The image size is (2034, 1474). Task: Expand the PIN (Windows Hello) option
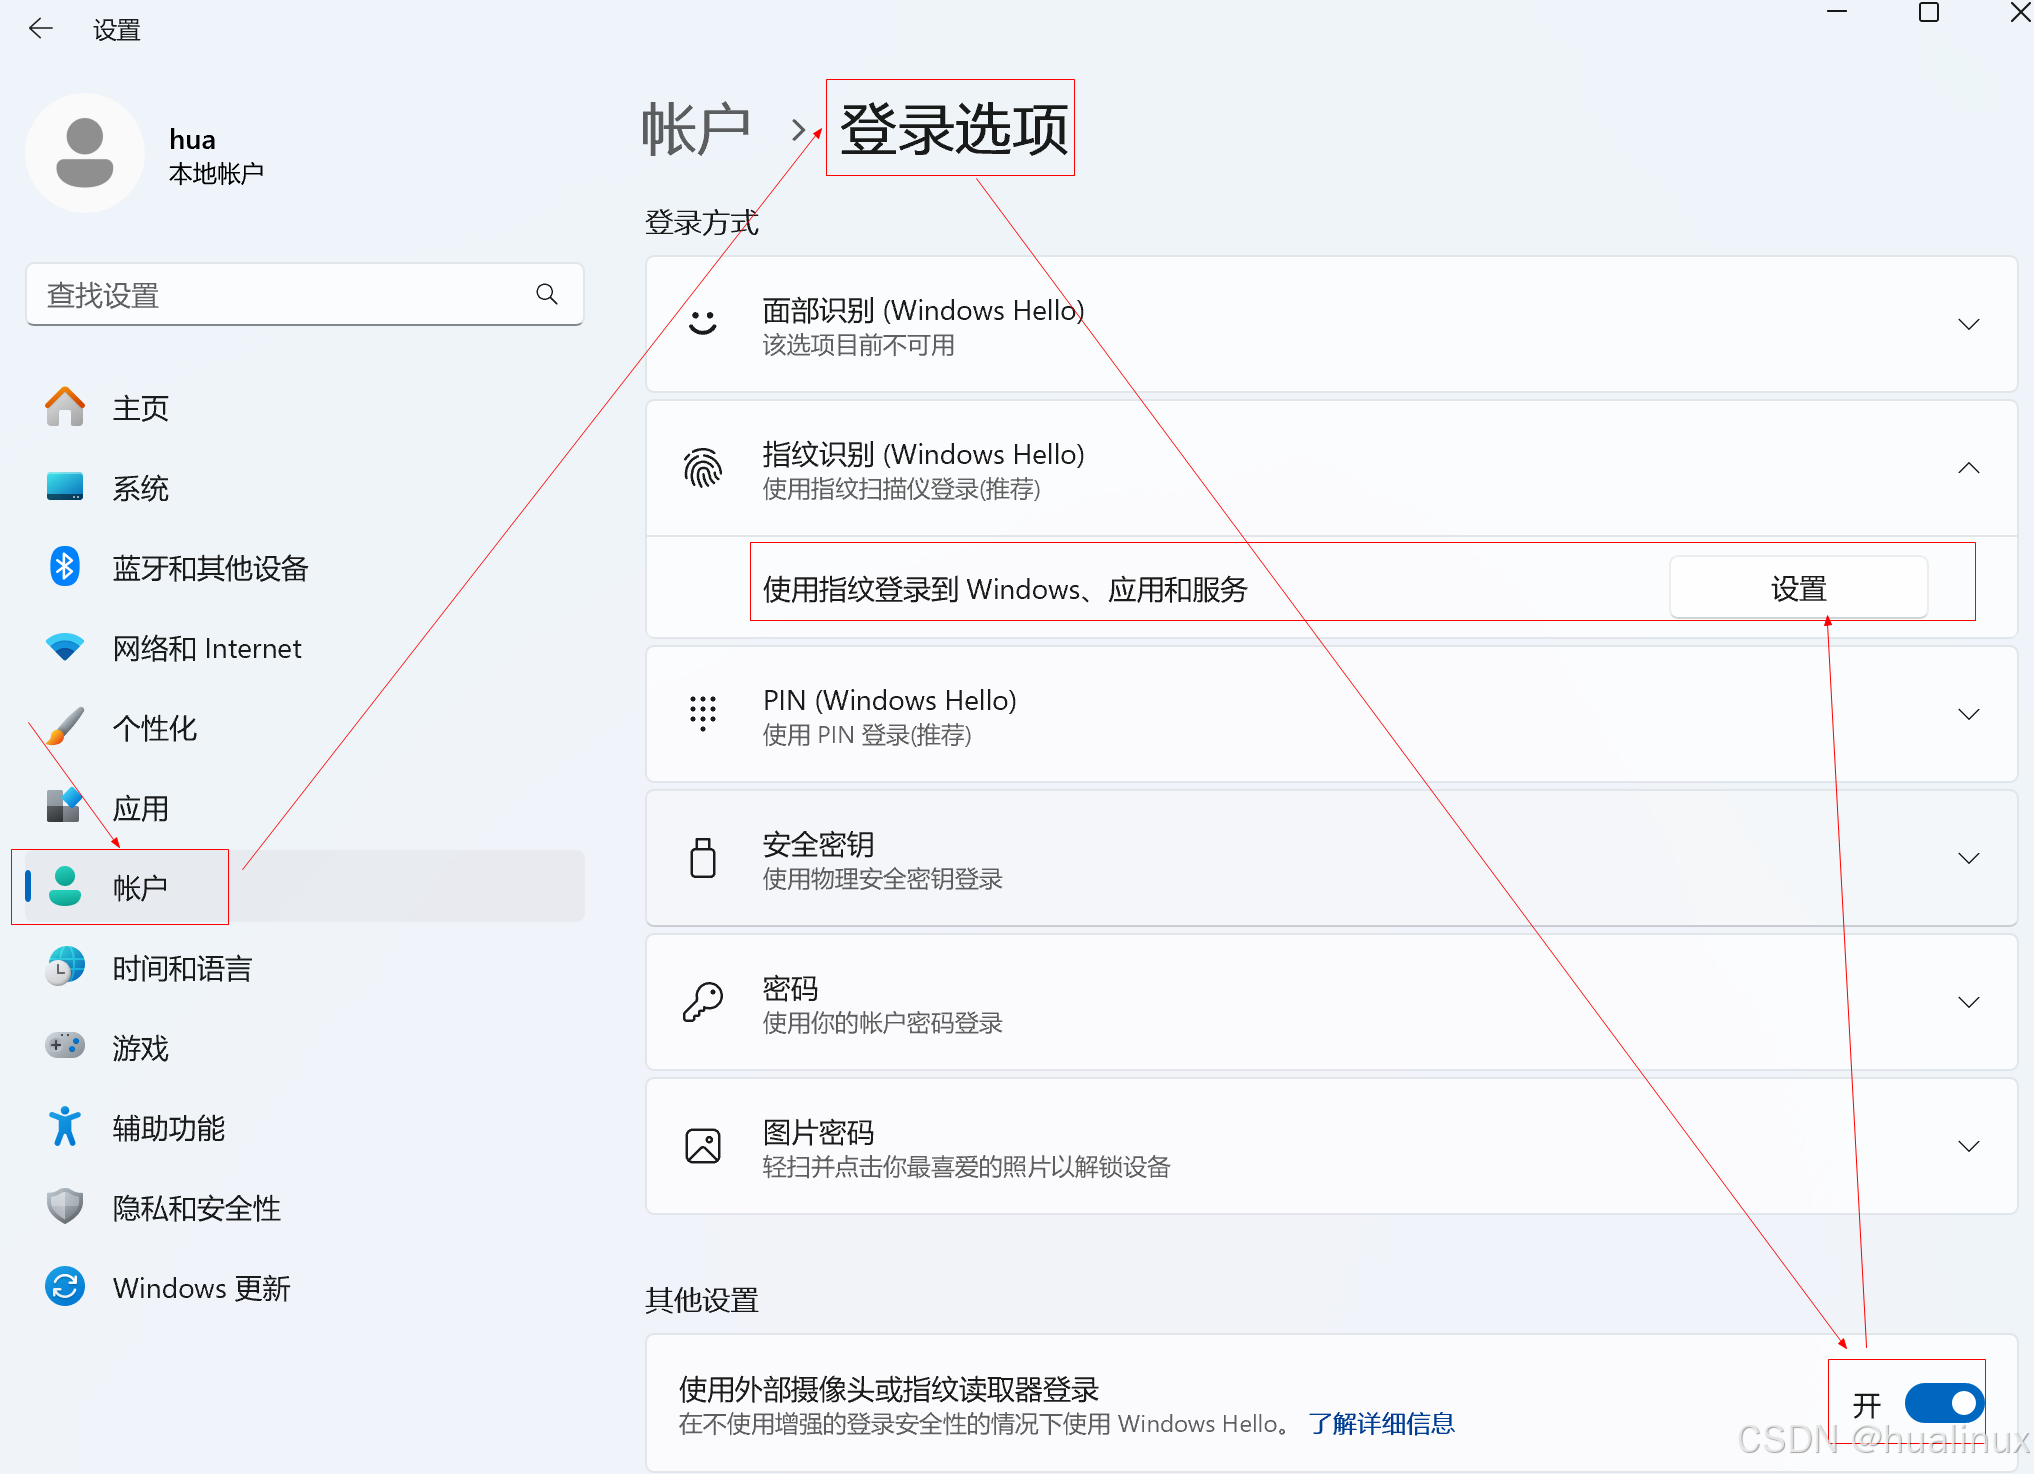(1968, 714)
